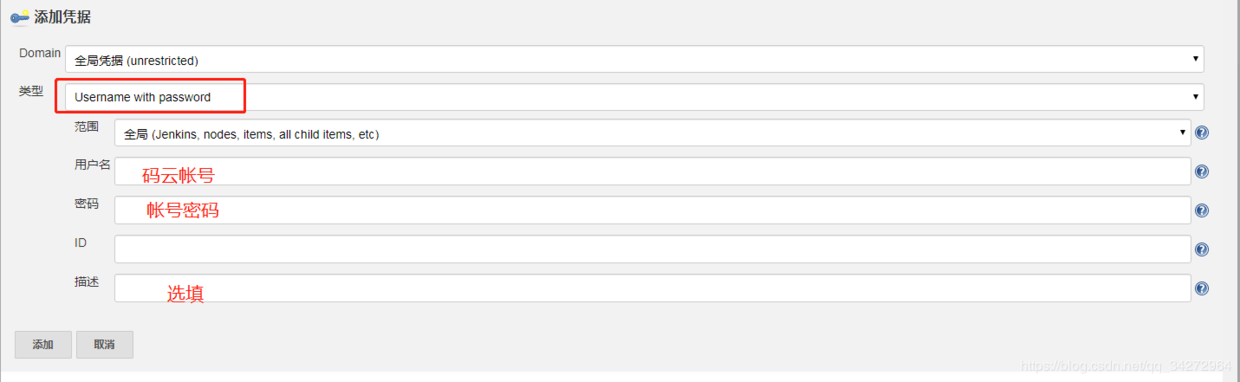Open help icon next to 用户名 field
Image resolution: width=1240 pixels, height=382 pixels.
[x=1202, y=172]
